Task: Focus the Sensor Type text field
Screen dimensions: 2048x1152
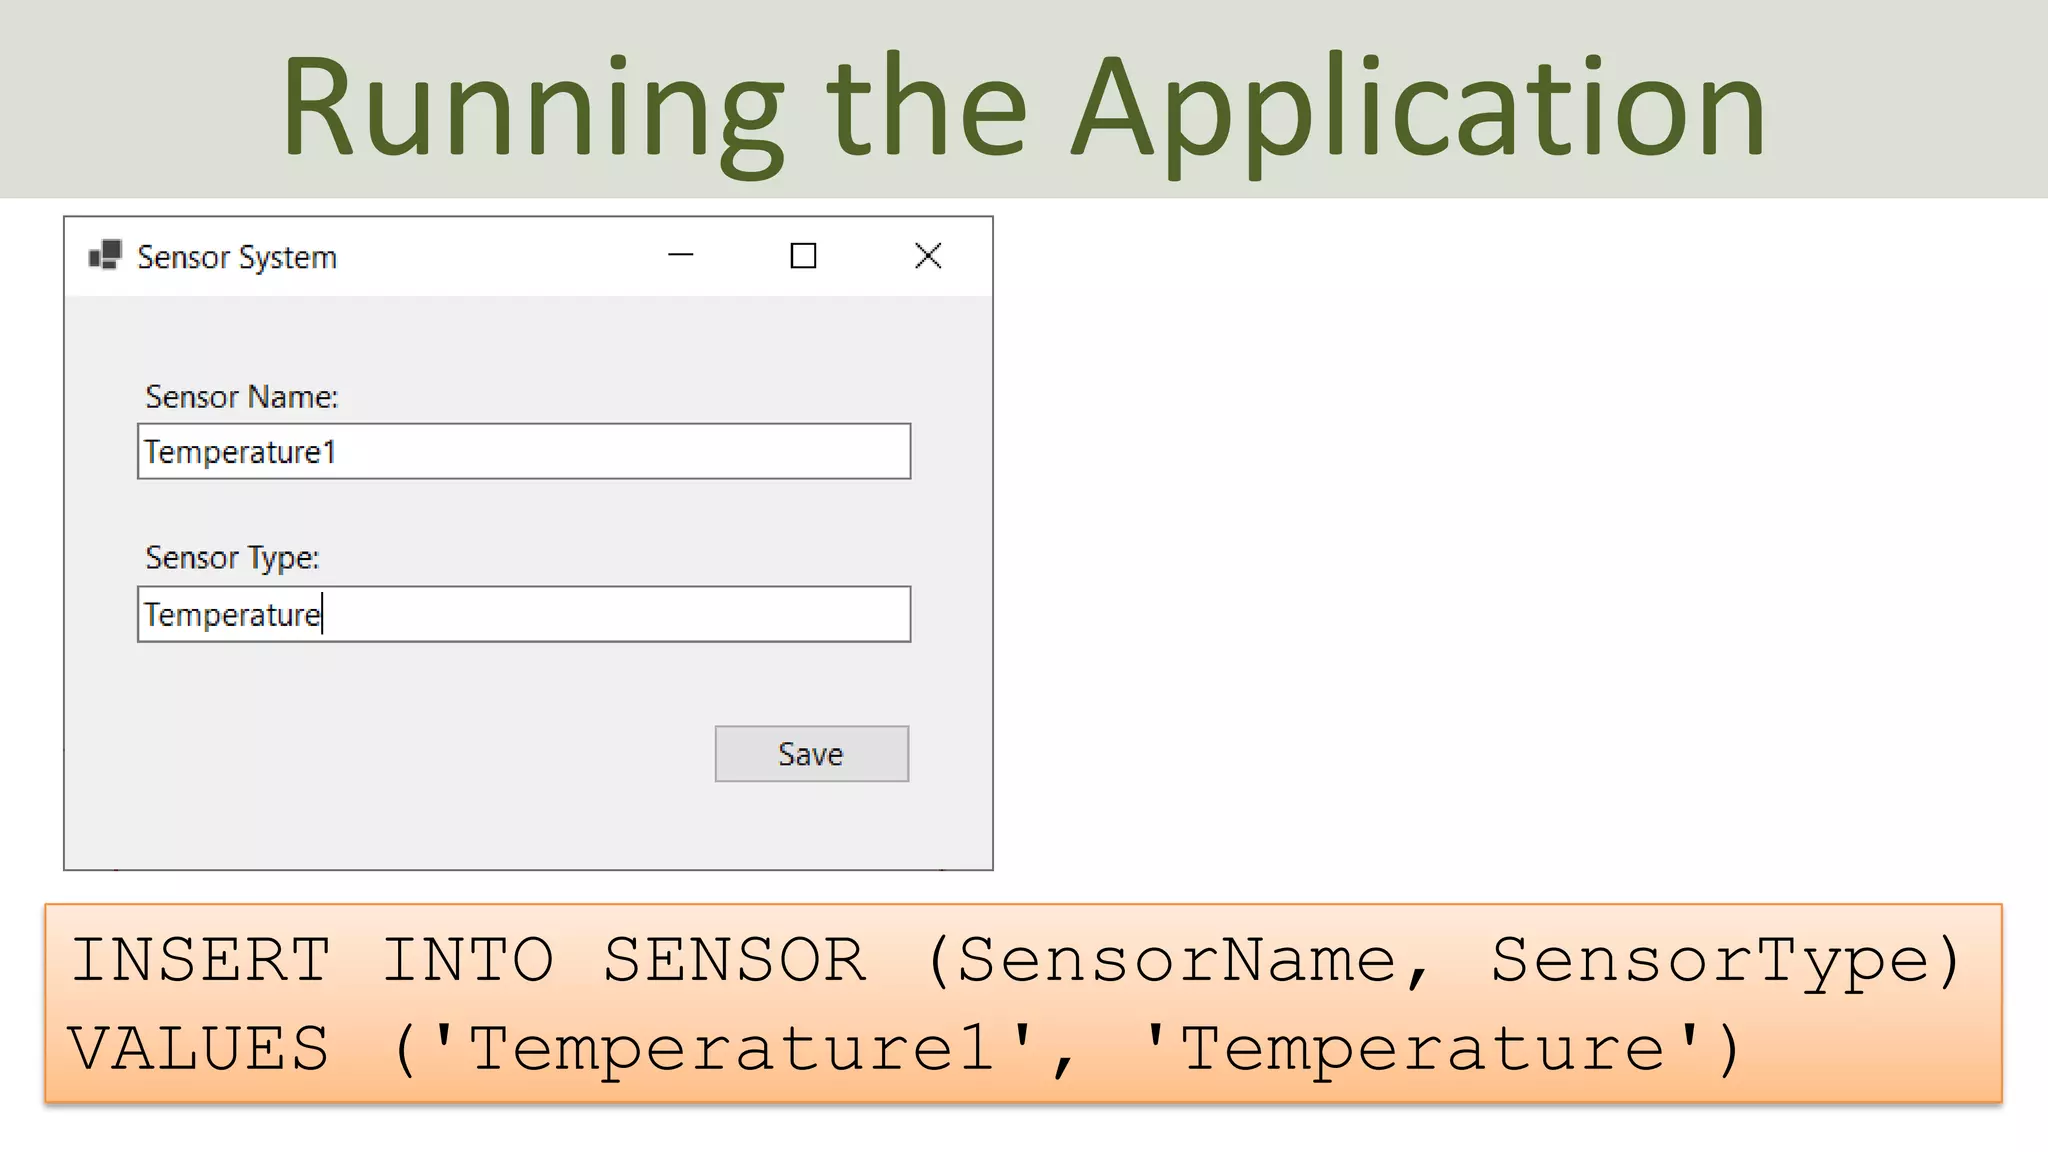Action: (x=524, y=614)
